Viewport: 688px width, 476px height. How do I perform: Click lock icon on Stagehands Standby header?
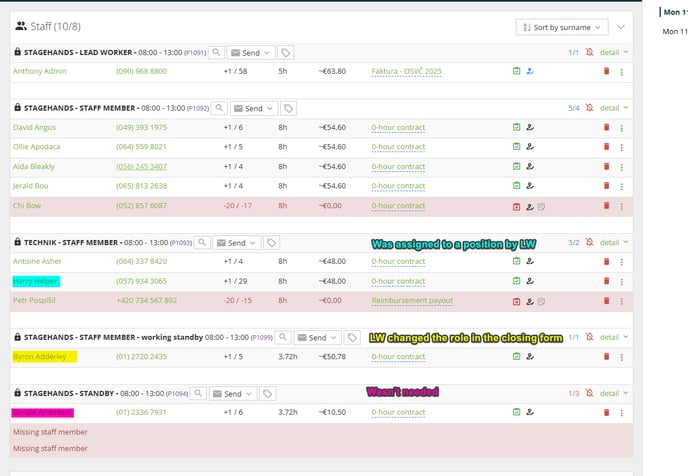click(x=17, y=393)
